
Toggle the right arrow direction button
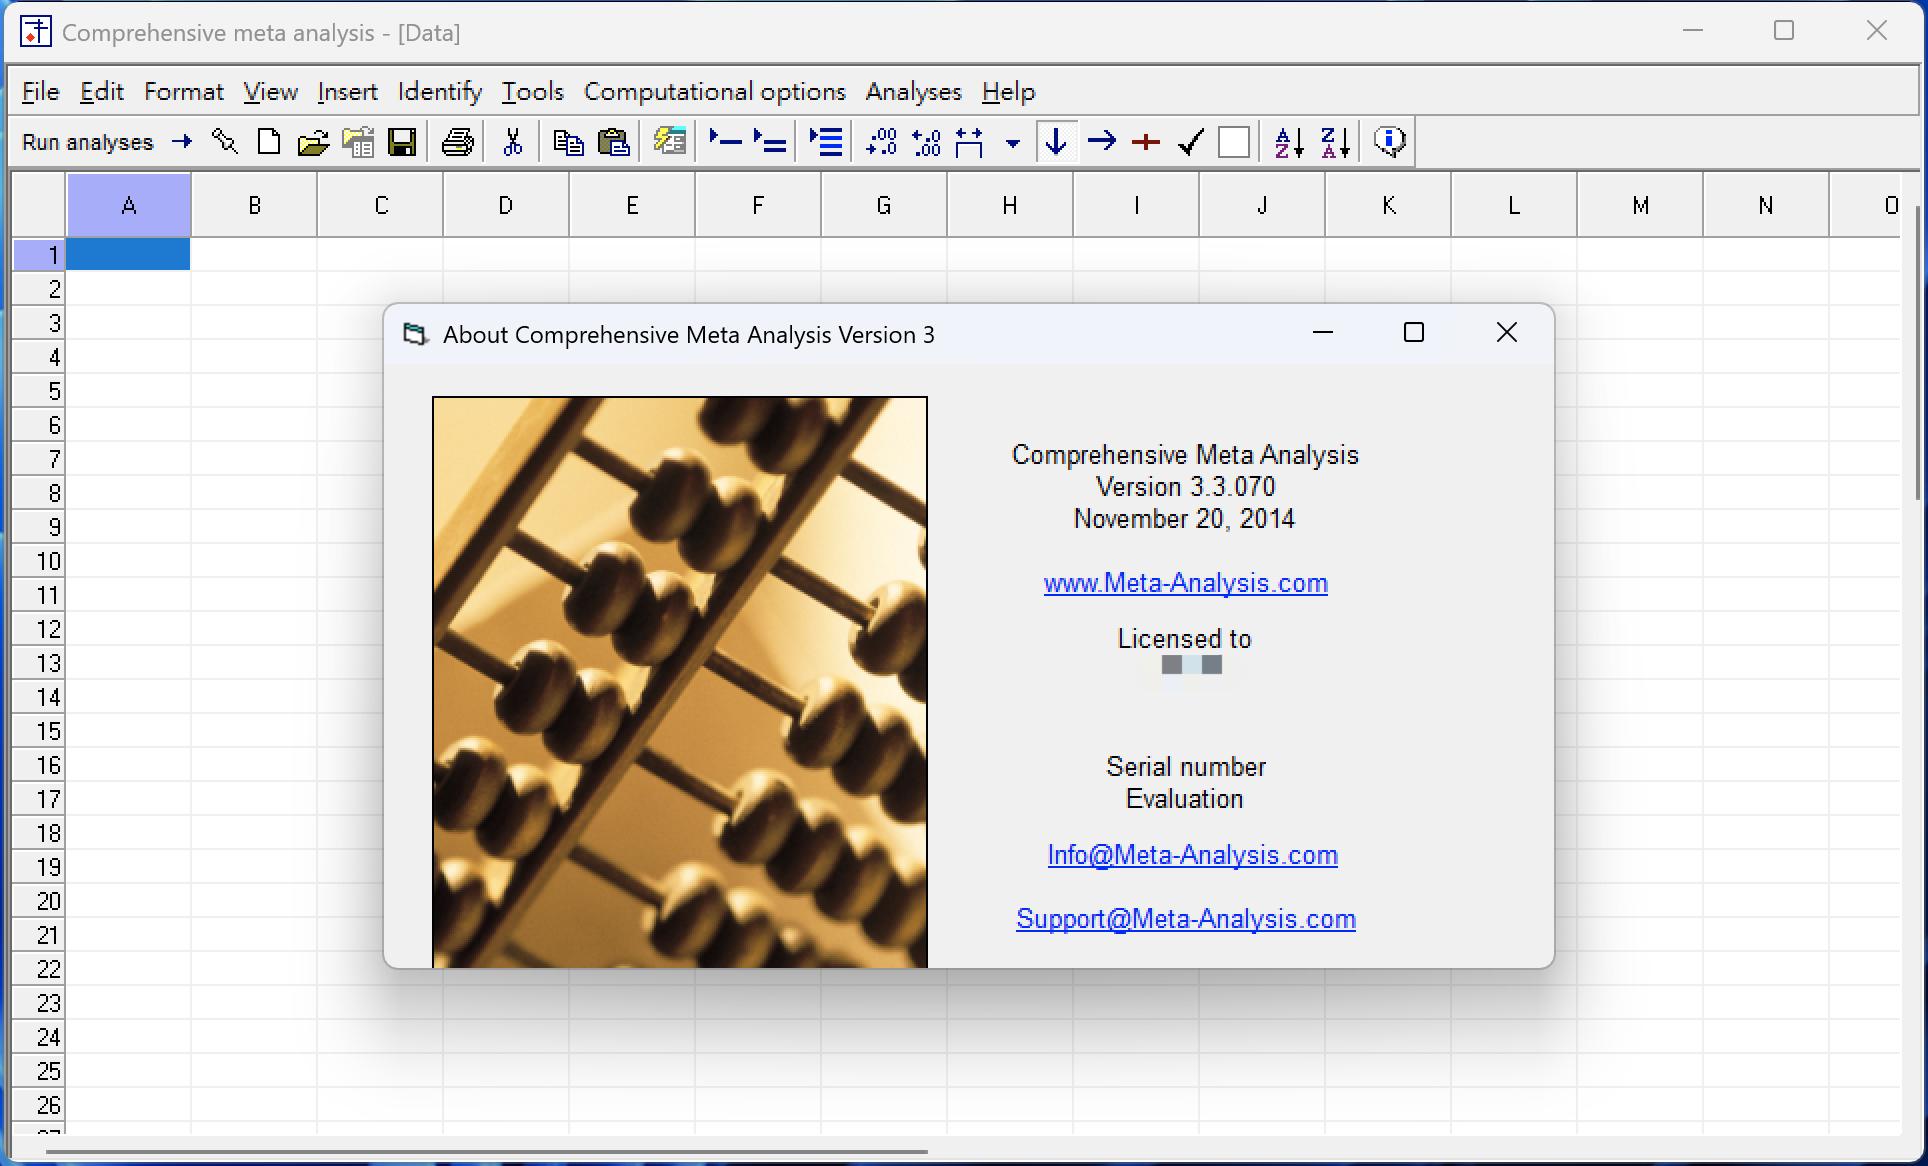(1101, 142)
